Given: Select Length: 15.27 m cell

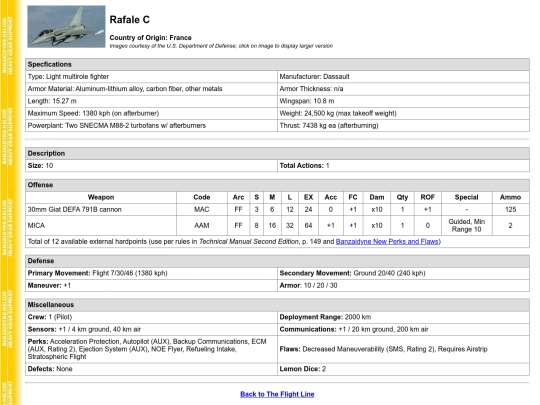Looking at the screenshot, I should pos(152,101).
